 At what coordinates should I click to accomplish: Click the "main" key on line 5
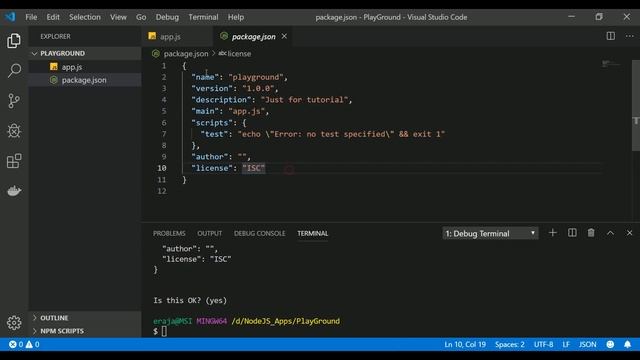205,111
